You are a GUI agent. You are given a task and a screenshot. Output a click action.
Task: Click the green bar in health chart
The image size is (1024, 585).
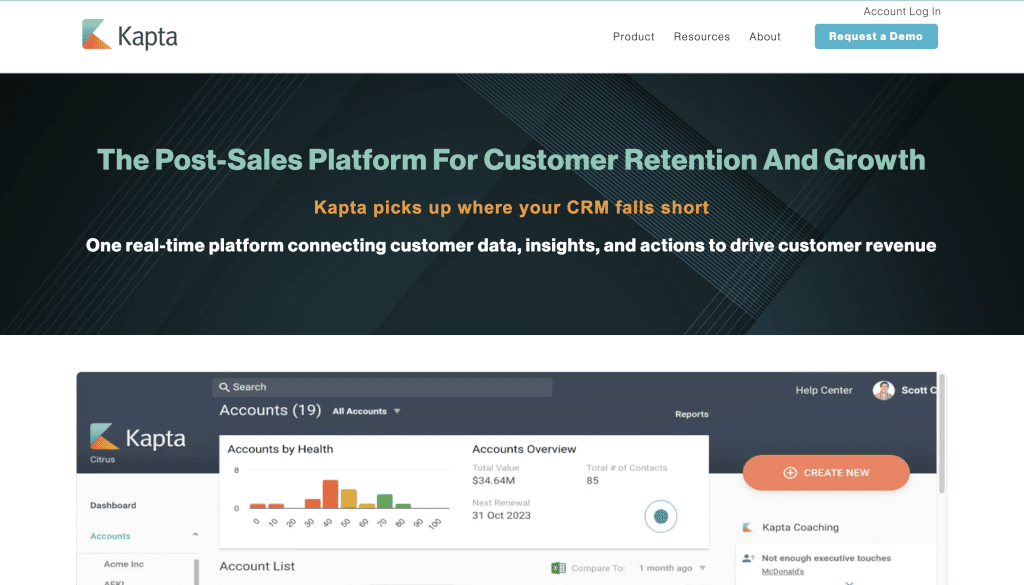(x=385, y=501)
